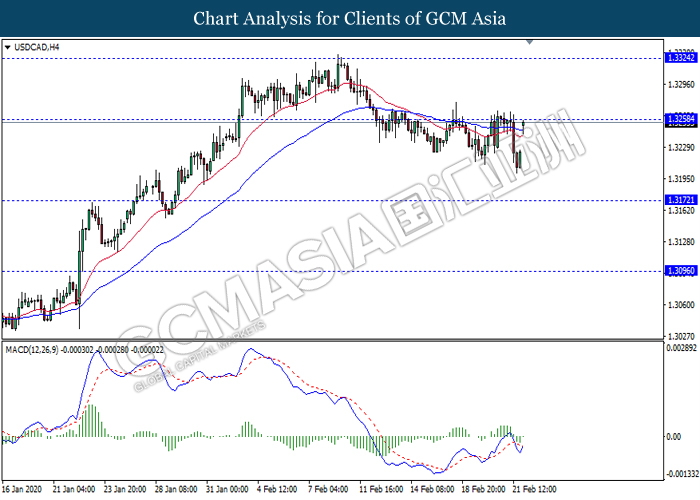
Task: Select the 1.33242 price level tag
Action: [681, 58]
